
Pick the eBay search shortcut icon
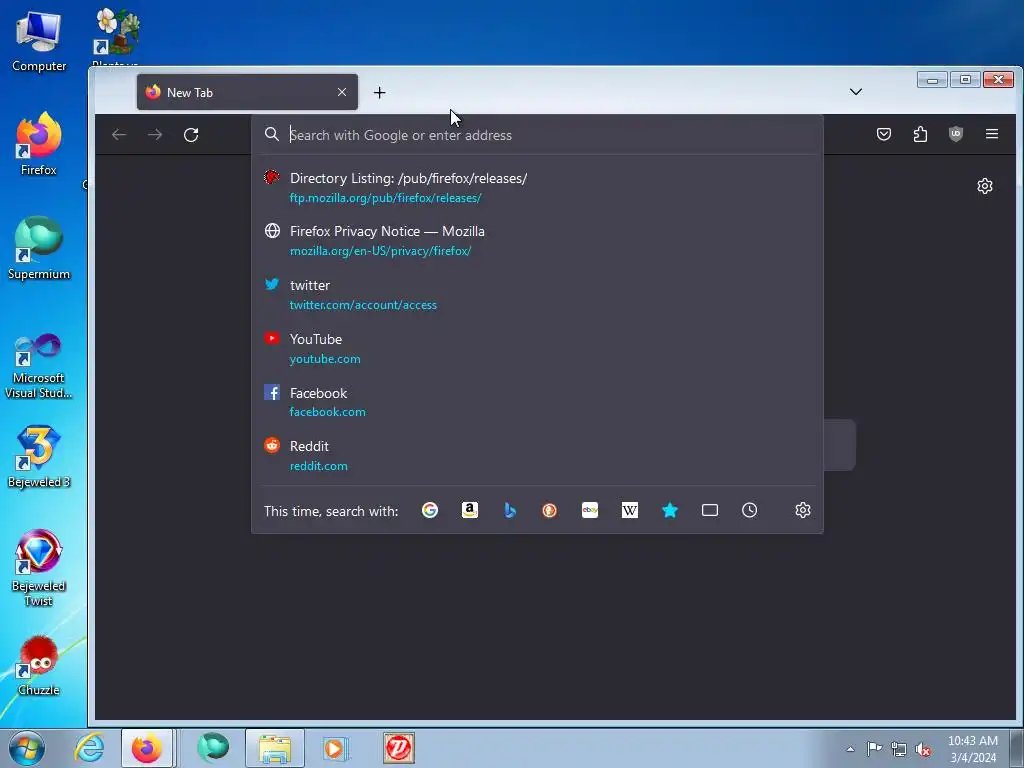coord(590,510)
